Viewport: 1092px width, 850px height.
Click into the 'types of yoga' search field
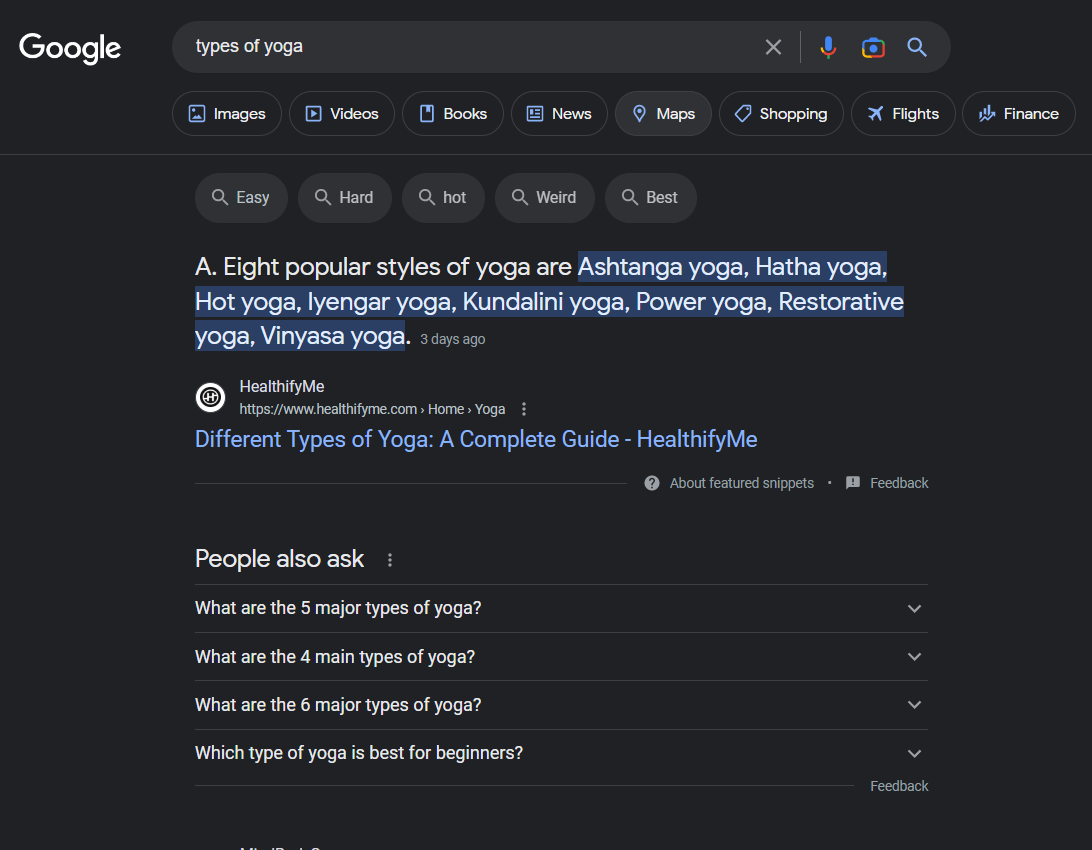click(474, 47)
